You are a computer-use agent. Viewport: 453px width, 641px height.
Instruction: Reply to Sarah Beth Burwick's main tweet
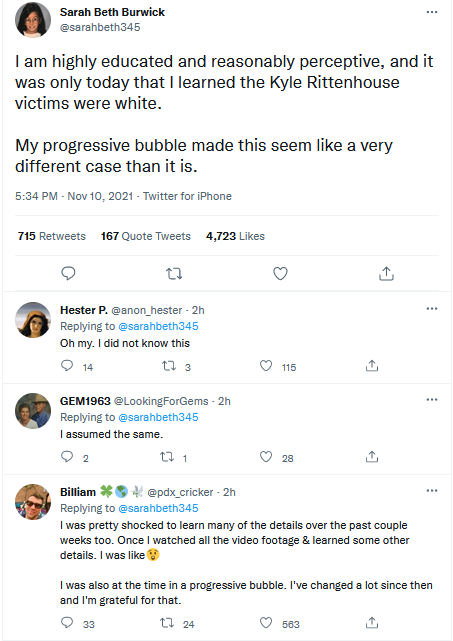pos(68,273)
